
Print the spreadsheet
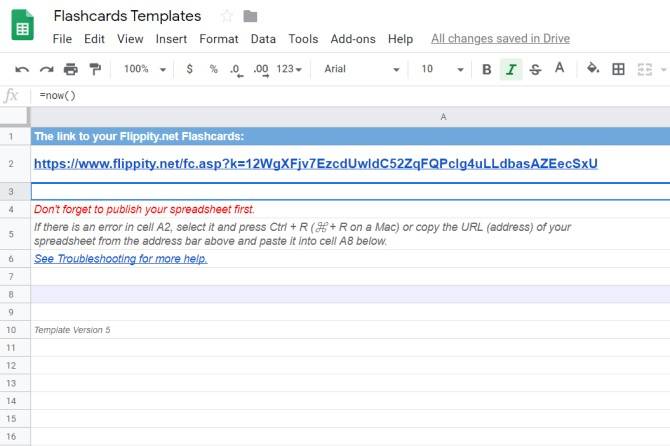(x=71, y=69)
